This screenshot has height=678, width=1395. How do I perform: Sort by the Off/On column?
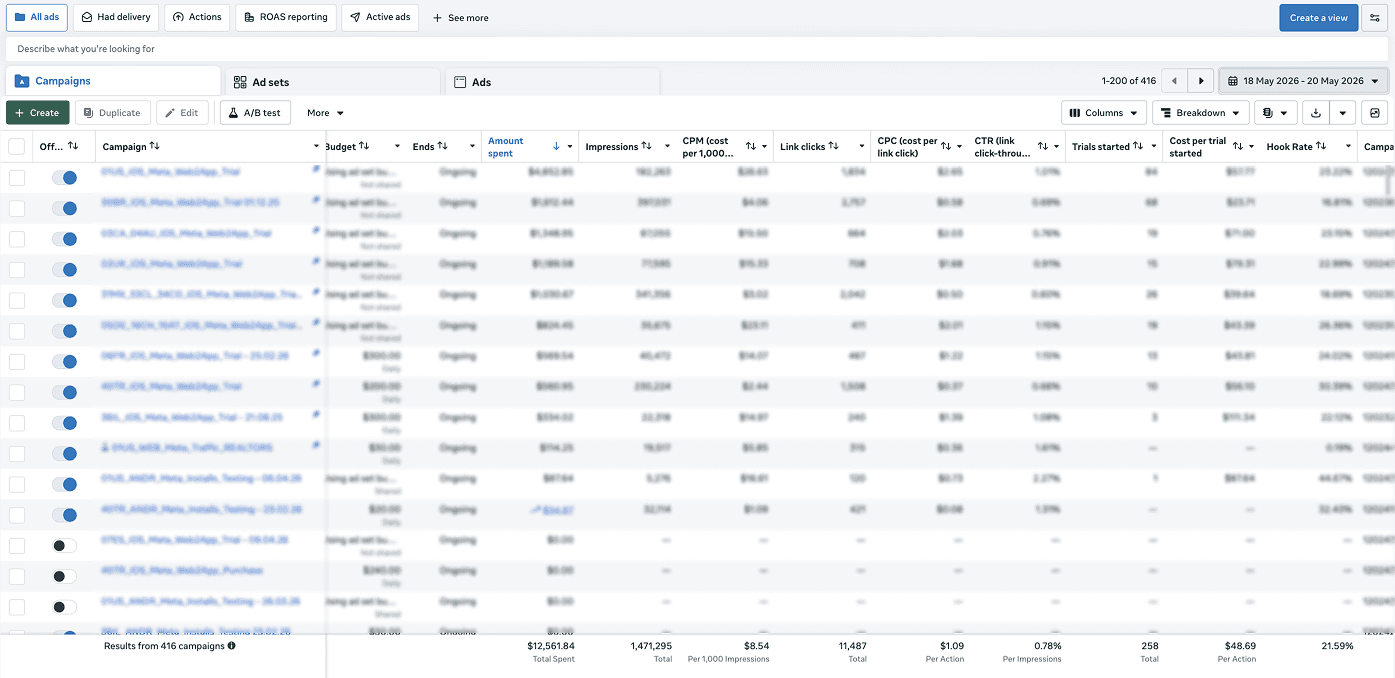tap(73, 146)
